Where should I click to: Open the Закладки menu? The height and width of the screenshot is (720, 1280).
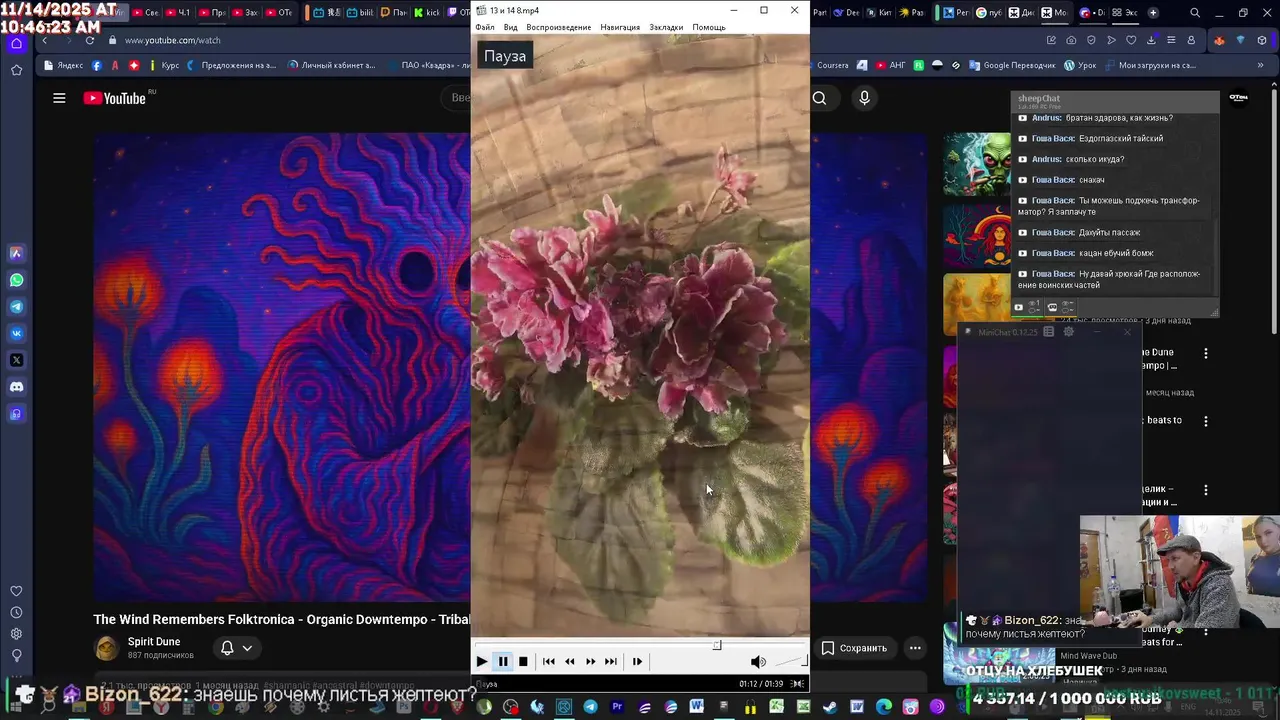coord(666,27)
